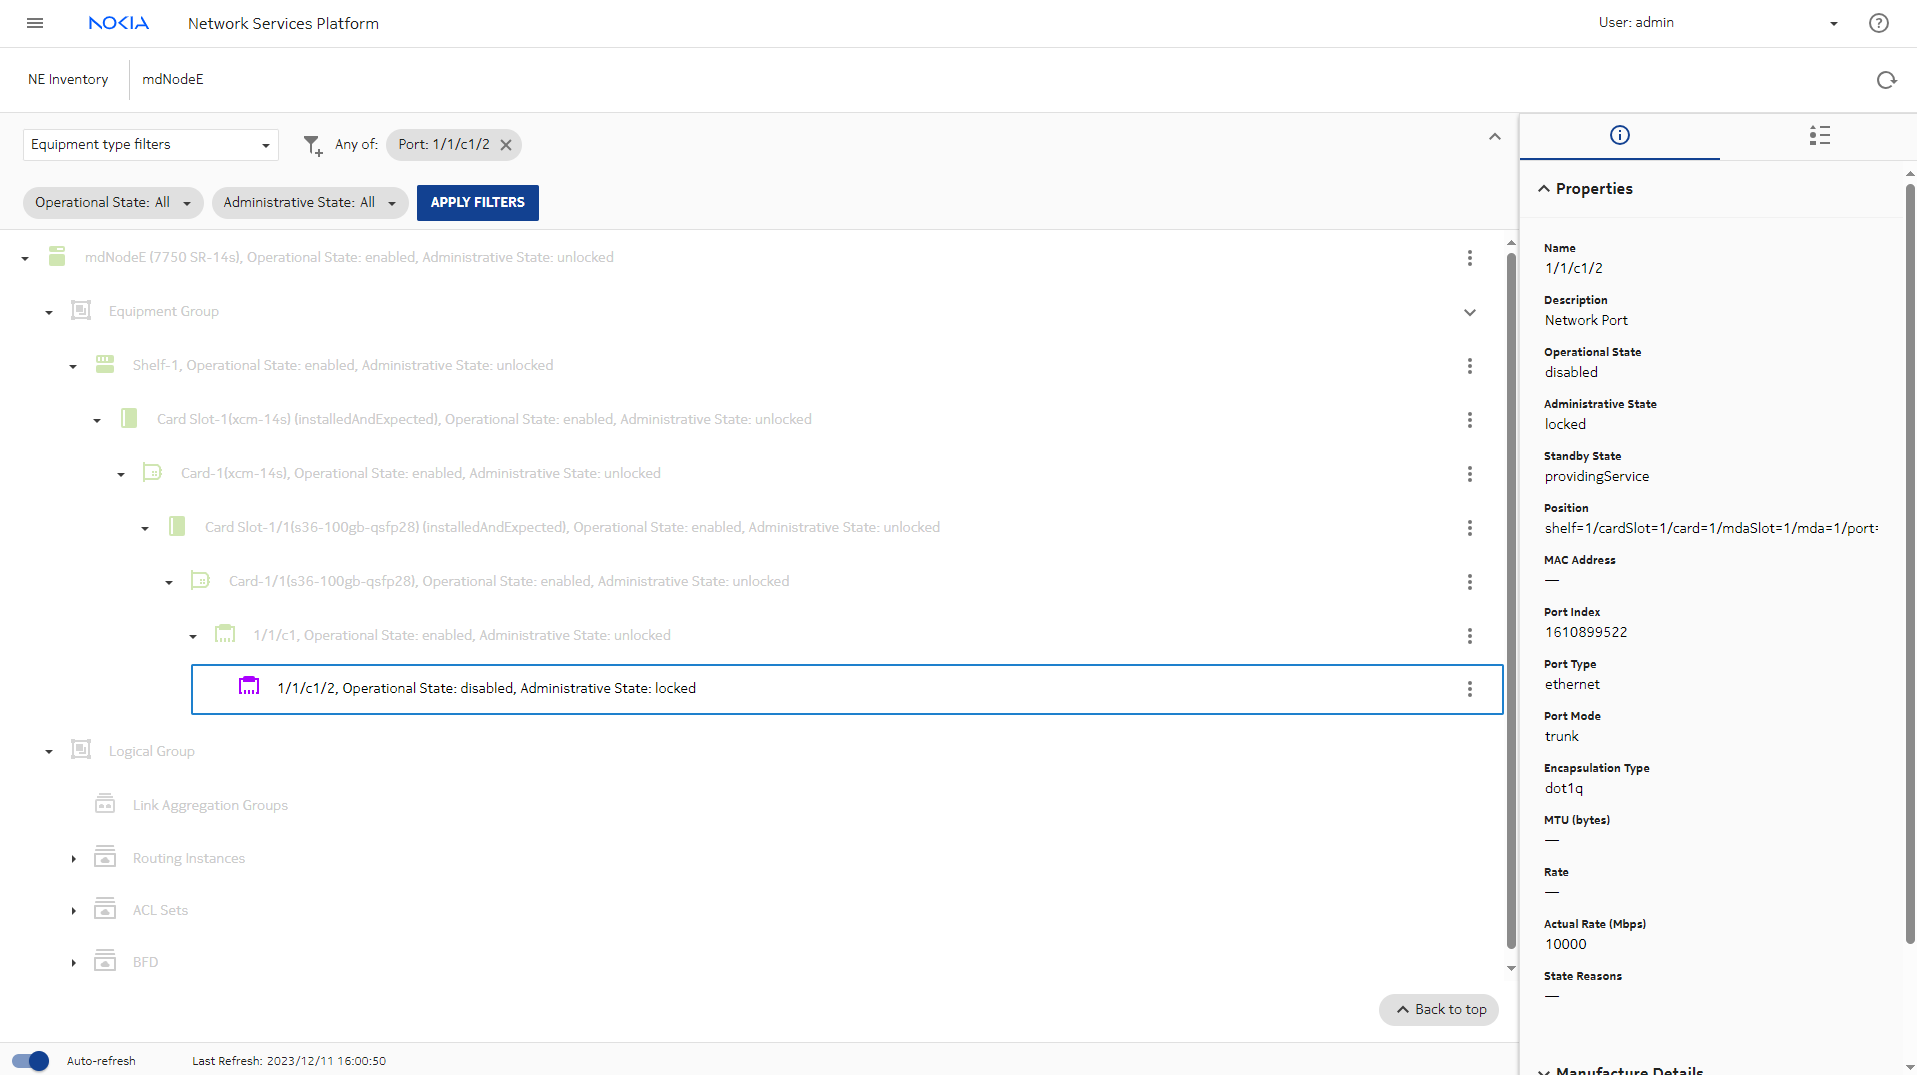The image size is (1917, 1075).
Task: Open the mdNodeE row kebab menu
Action: click(1469, 258)
